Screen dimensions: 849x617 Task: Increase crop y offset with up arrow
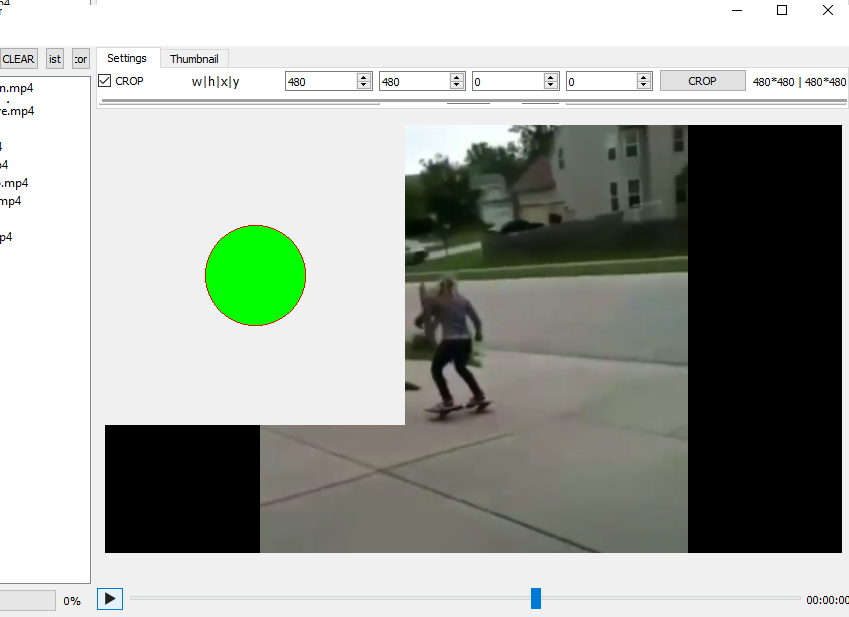(x=644, y=77)
